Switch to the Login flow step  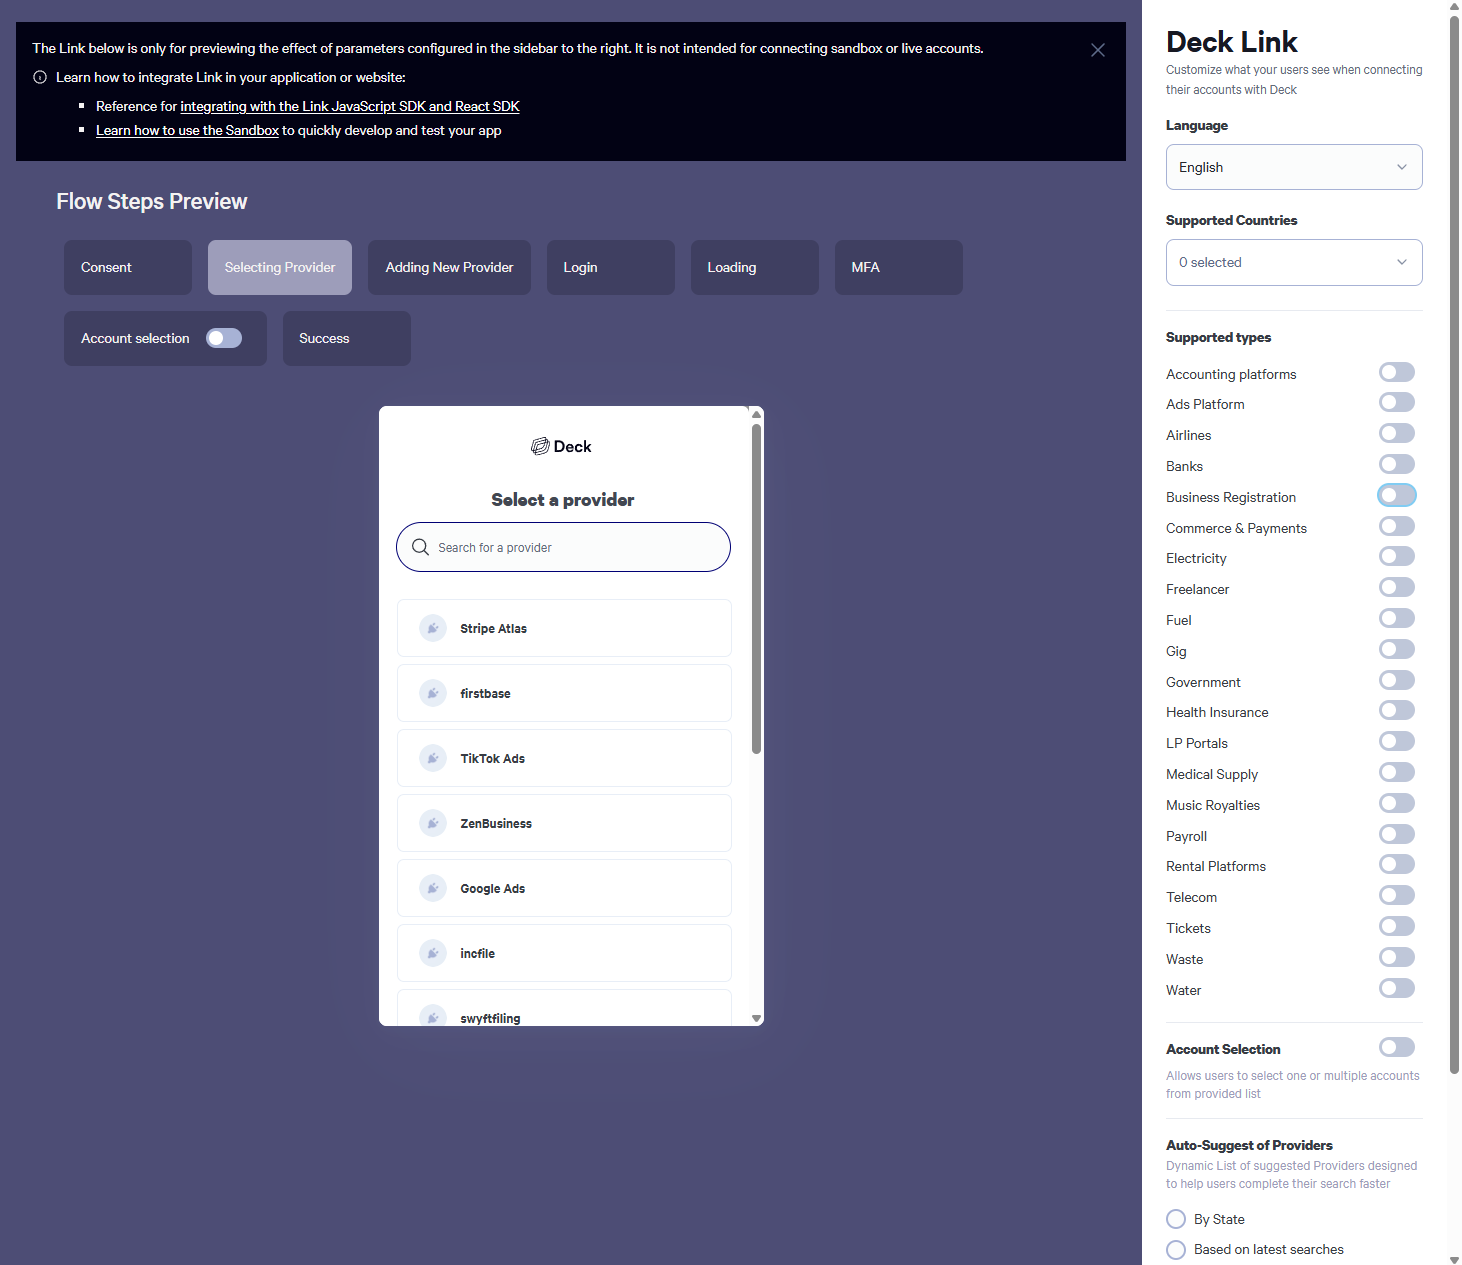click(x=611, y=267)
